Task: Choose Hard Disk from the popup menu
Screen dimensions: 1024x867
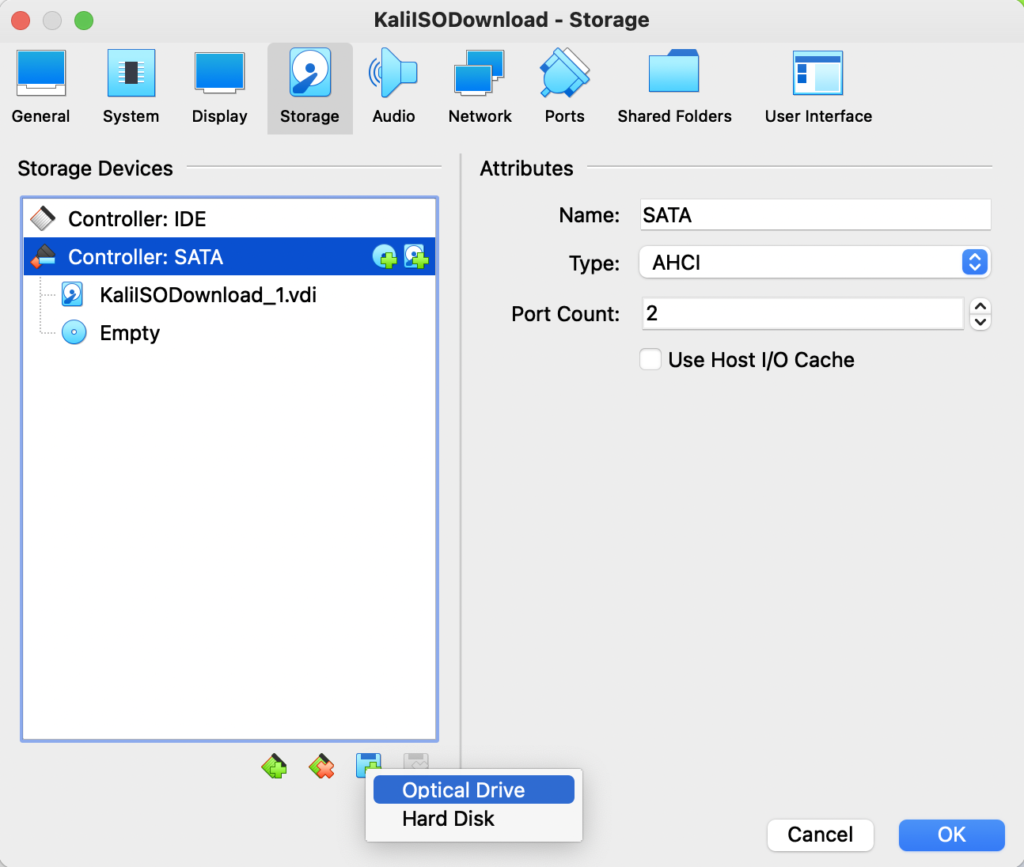Action: (473, 819)
